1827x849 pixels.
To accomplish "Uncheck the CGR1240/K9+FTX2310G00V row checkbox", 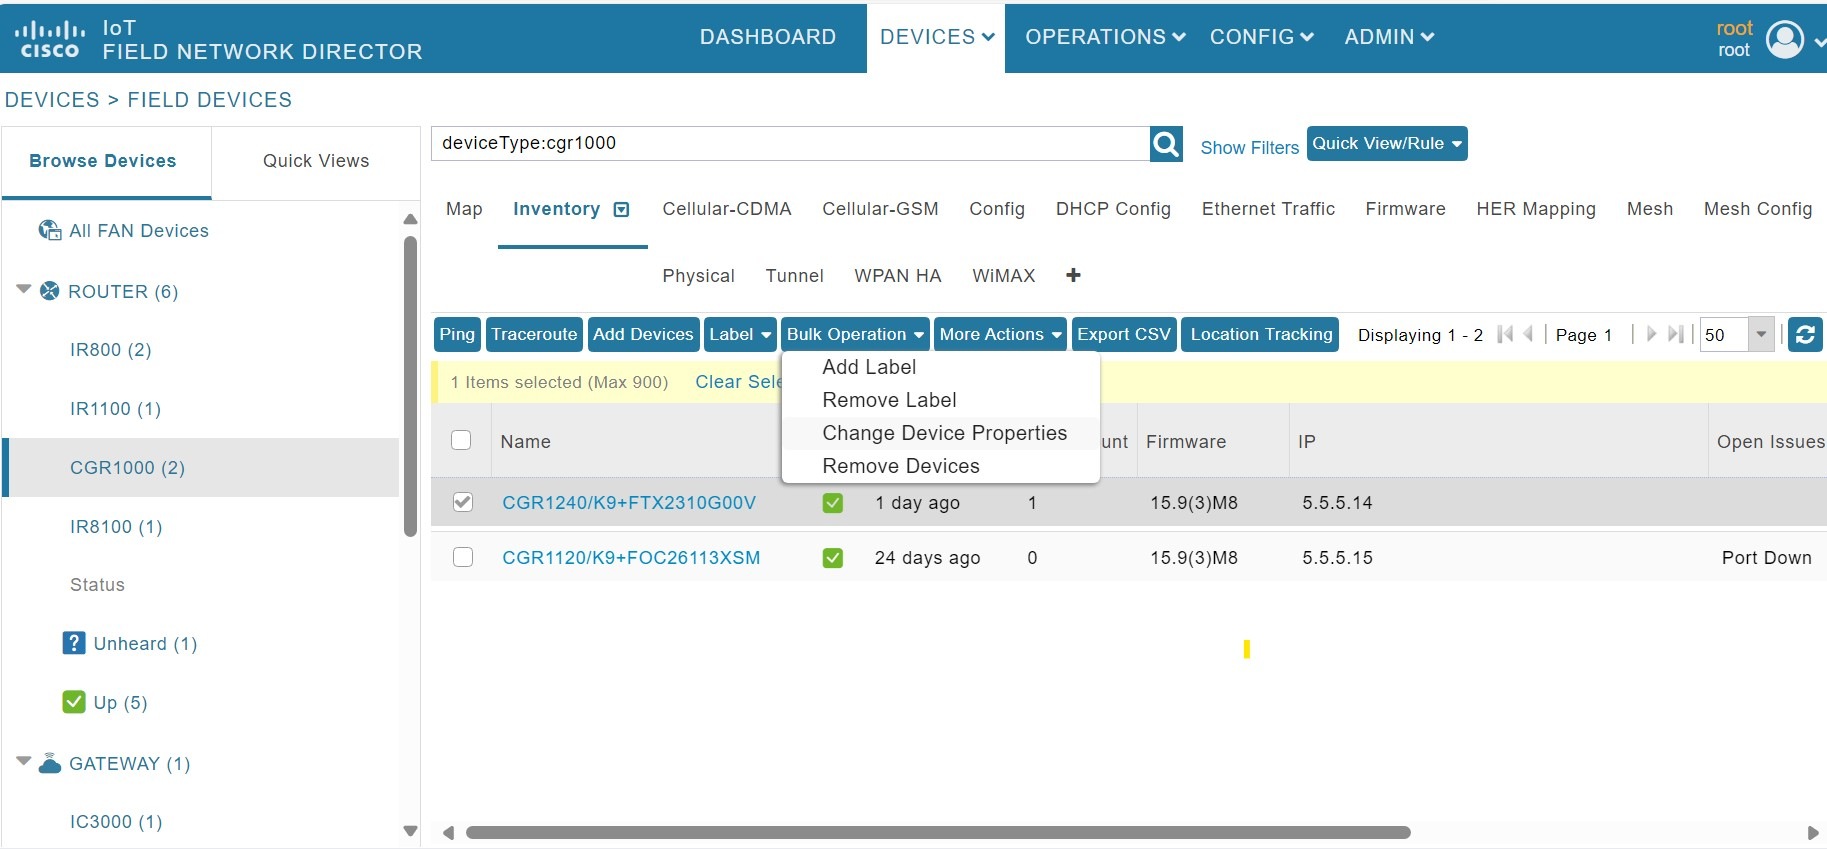I will [x=462, y=502].
